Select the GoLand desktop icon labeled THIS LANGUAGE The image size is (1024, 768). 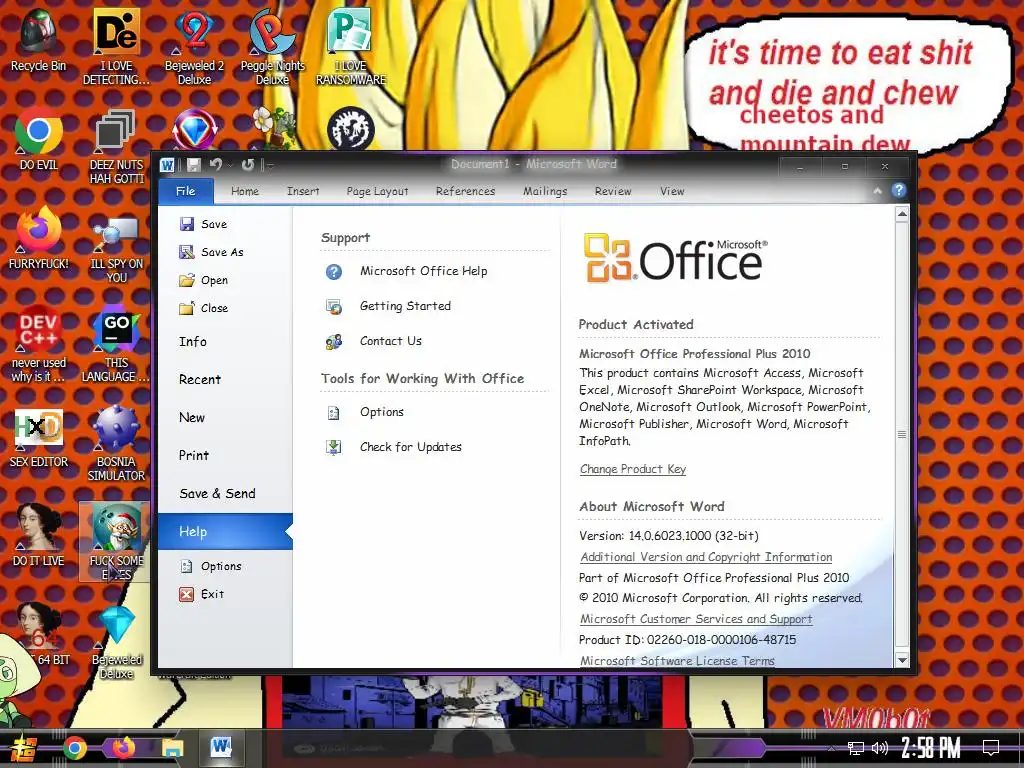pos(116,344)
